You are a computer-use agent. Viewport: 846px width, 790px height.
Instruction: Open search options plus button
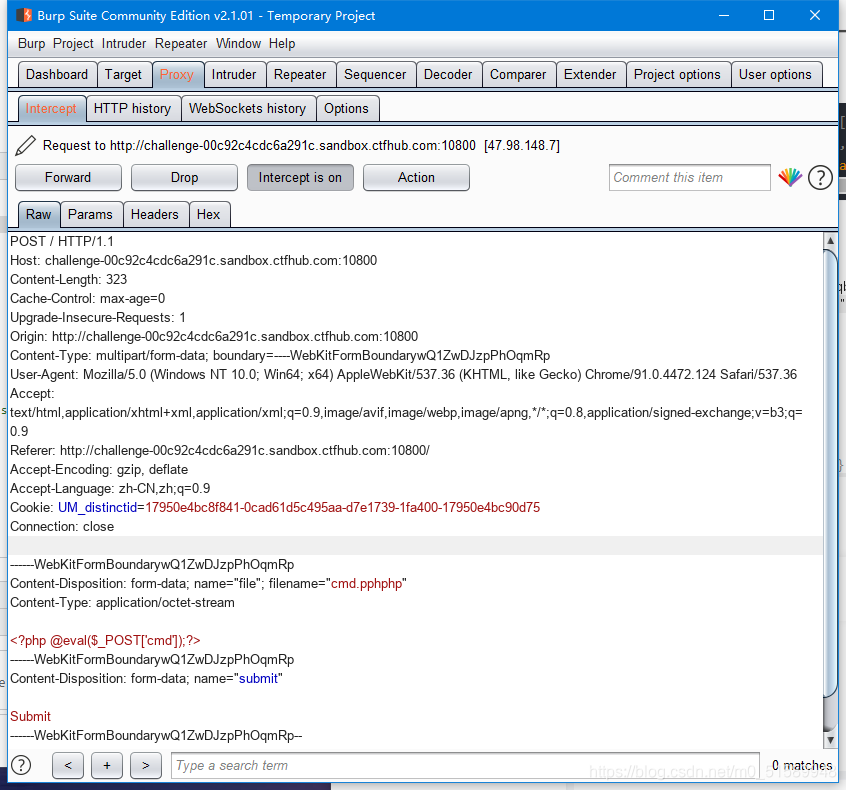[x=107, y=765]
